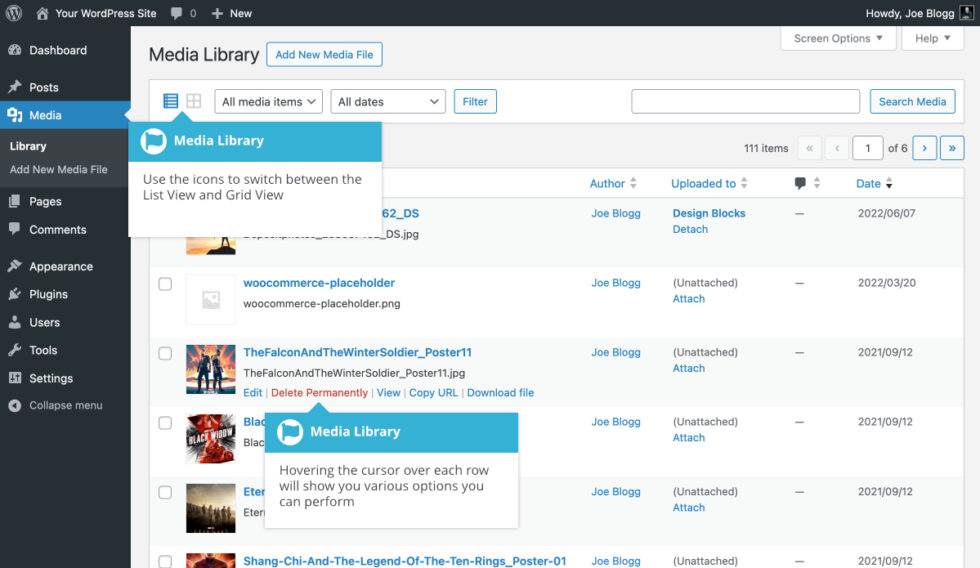
Task: Click the Users person icon
Action: coord(15,322)
